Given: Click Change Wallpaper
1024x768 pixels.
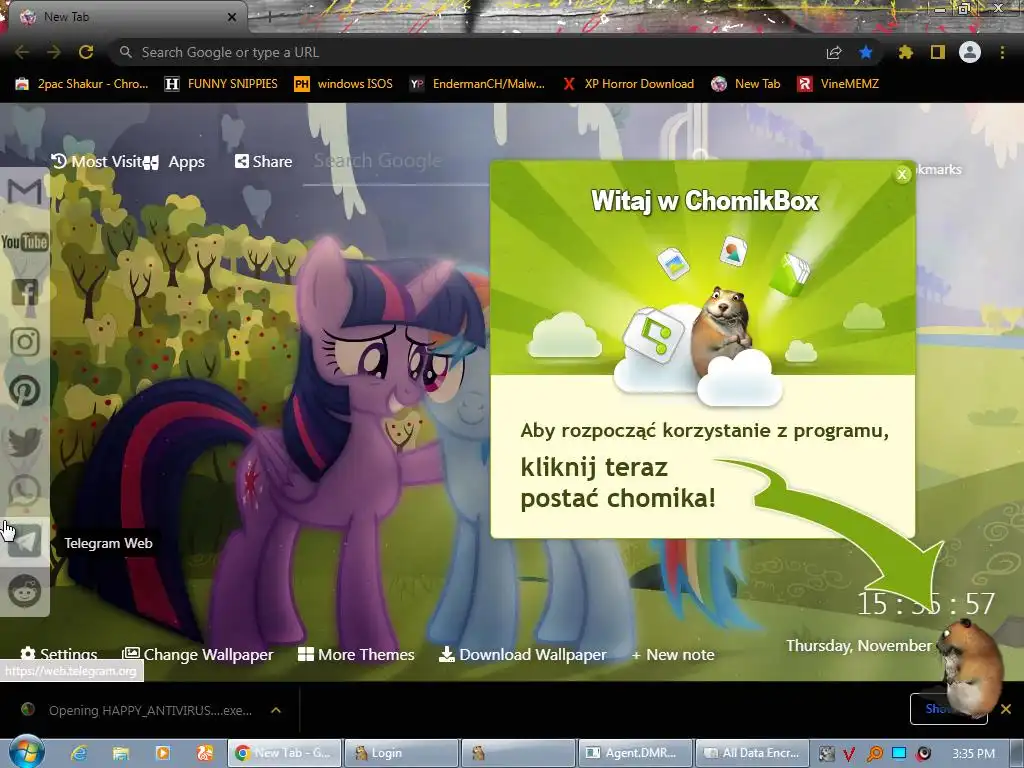Looking at the screenshot, I should click(198, 654).
